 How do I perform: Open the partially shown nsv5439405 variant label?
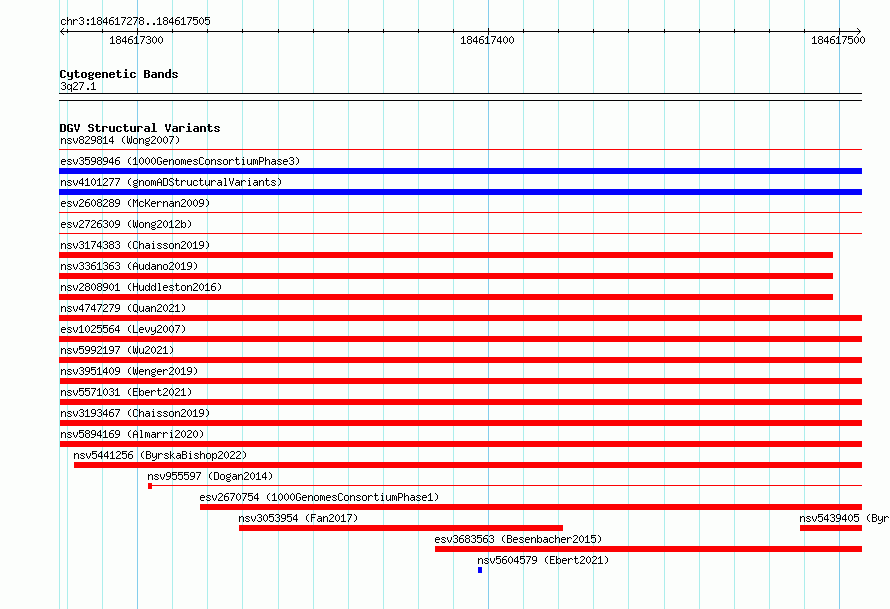[844, 518]
